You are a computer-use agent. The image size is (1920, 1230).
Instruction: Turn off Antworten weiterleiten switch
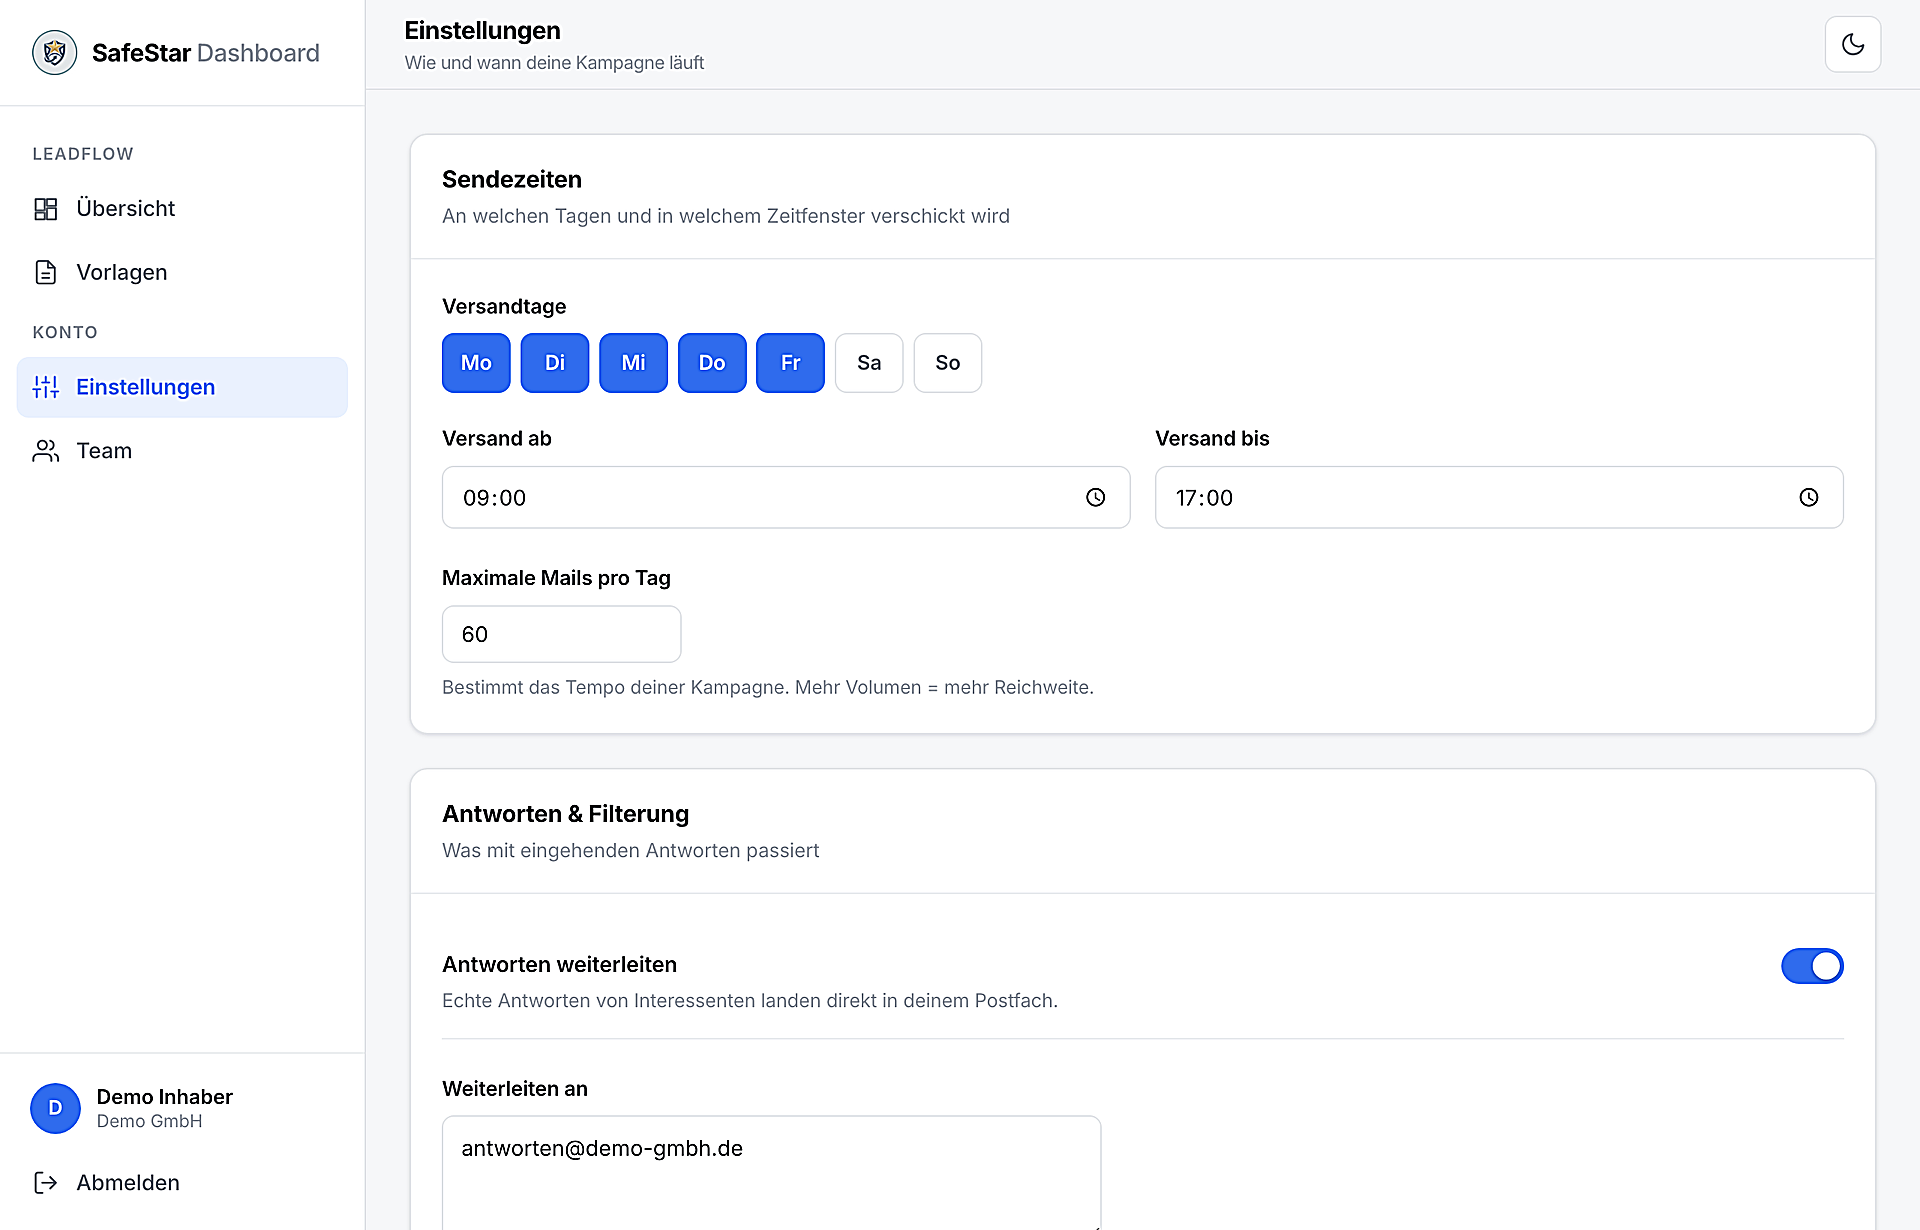(1812, 966)
